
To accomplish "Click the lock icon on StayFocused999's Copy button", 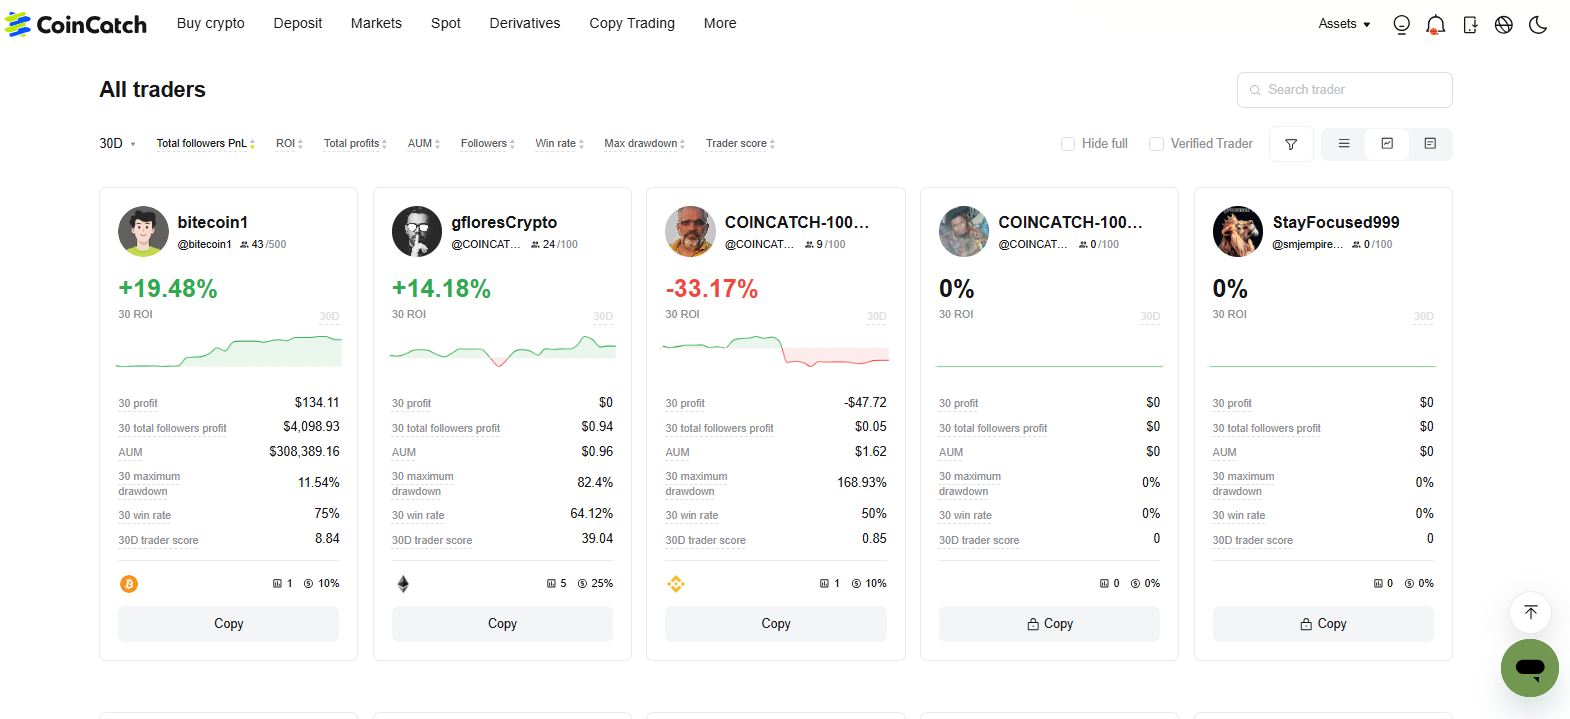I will click(1306, 624).
